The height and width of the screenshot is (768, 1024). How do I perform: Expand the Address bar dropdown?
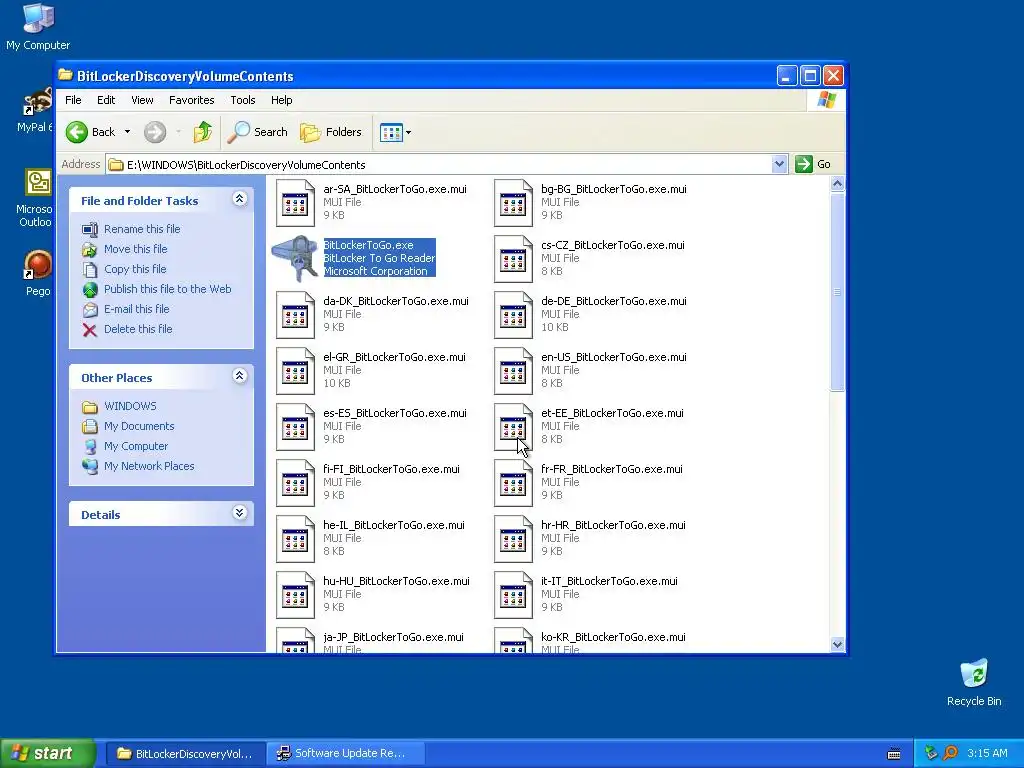(778, 165)
